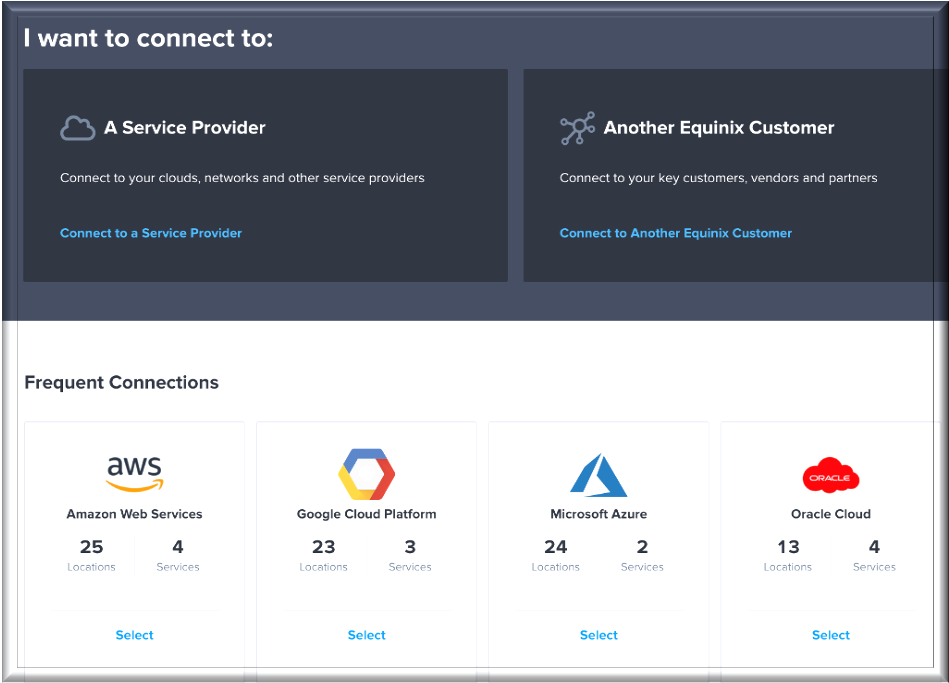Click Google Cloud Platform card title
This screenshot has width=949, height=683.
click(x=367, y=514)
